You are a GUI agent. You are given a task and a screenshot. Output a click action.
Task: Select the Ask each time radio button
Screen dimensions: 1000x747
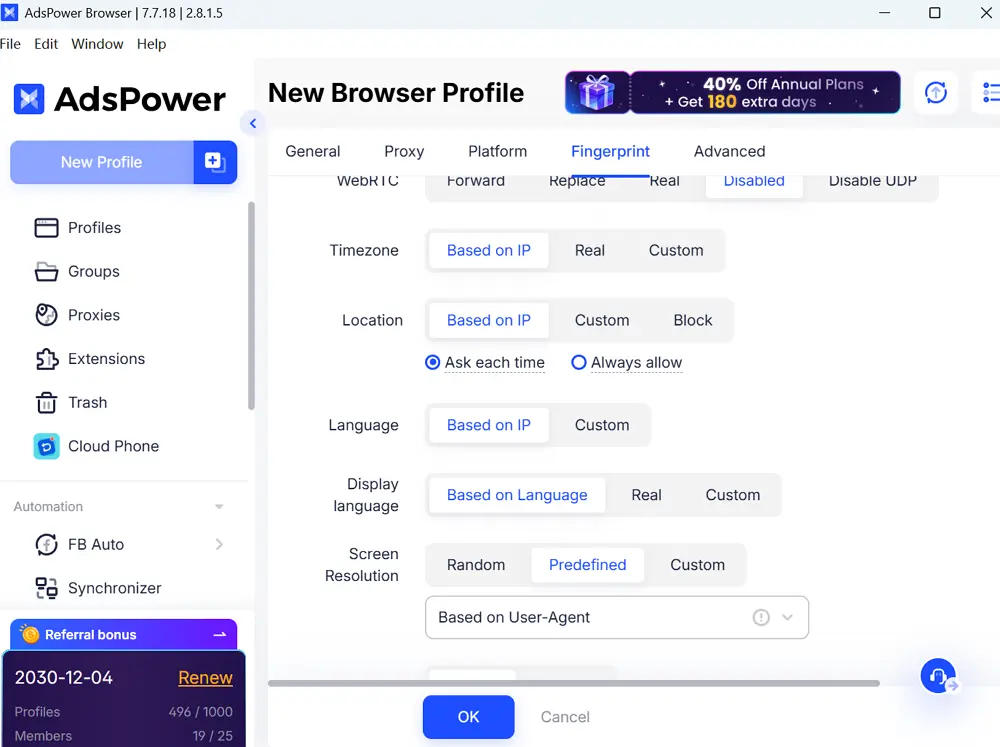[x=432, y=363]
